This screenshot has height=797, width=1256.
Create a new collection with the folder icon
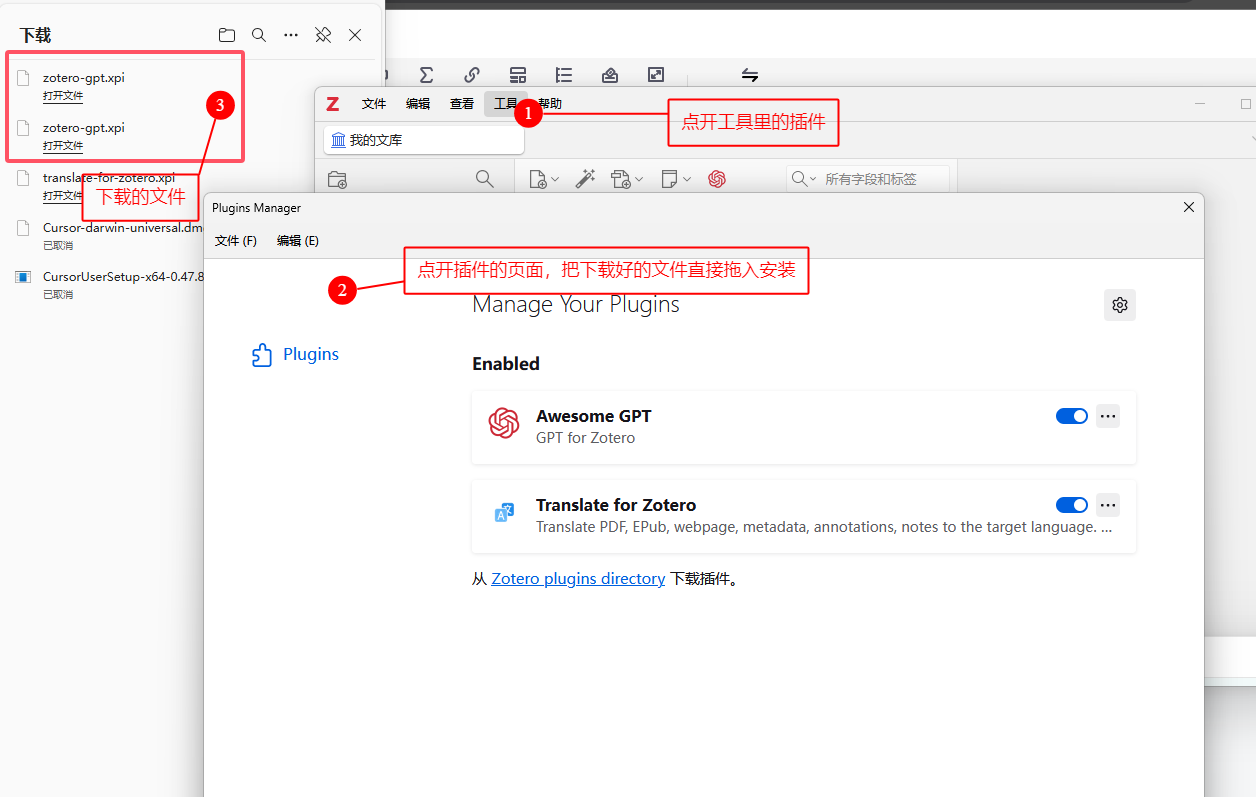click(x=337, y=178)
